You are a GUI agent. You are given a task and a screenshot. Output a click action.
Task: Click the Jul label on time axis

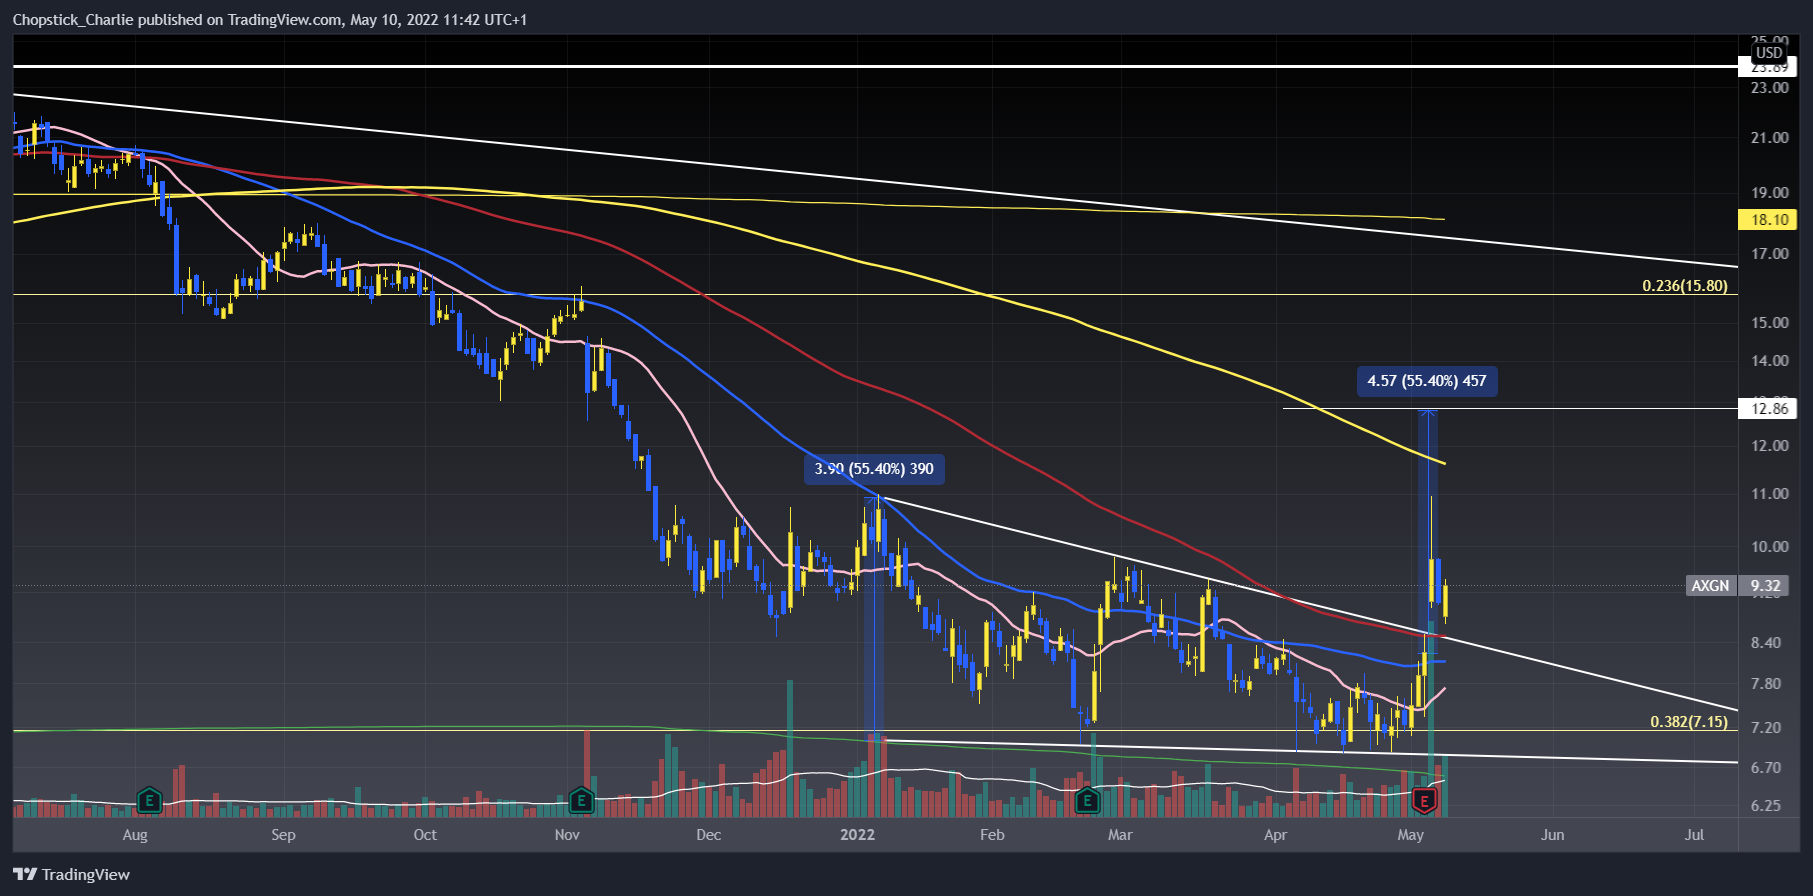tap(1694, 835)
